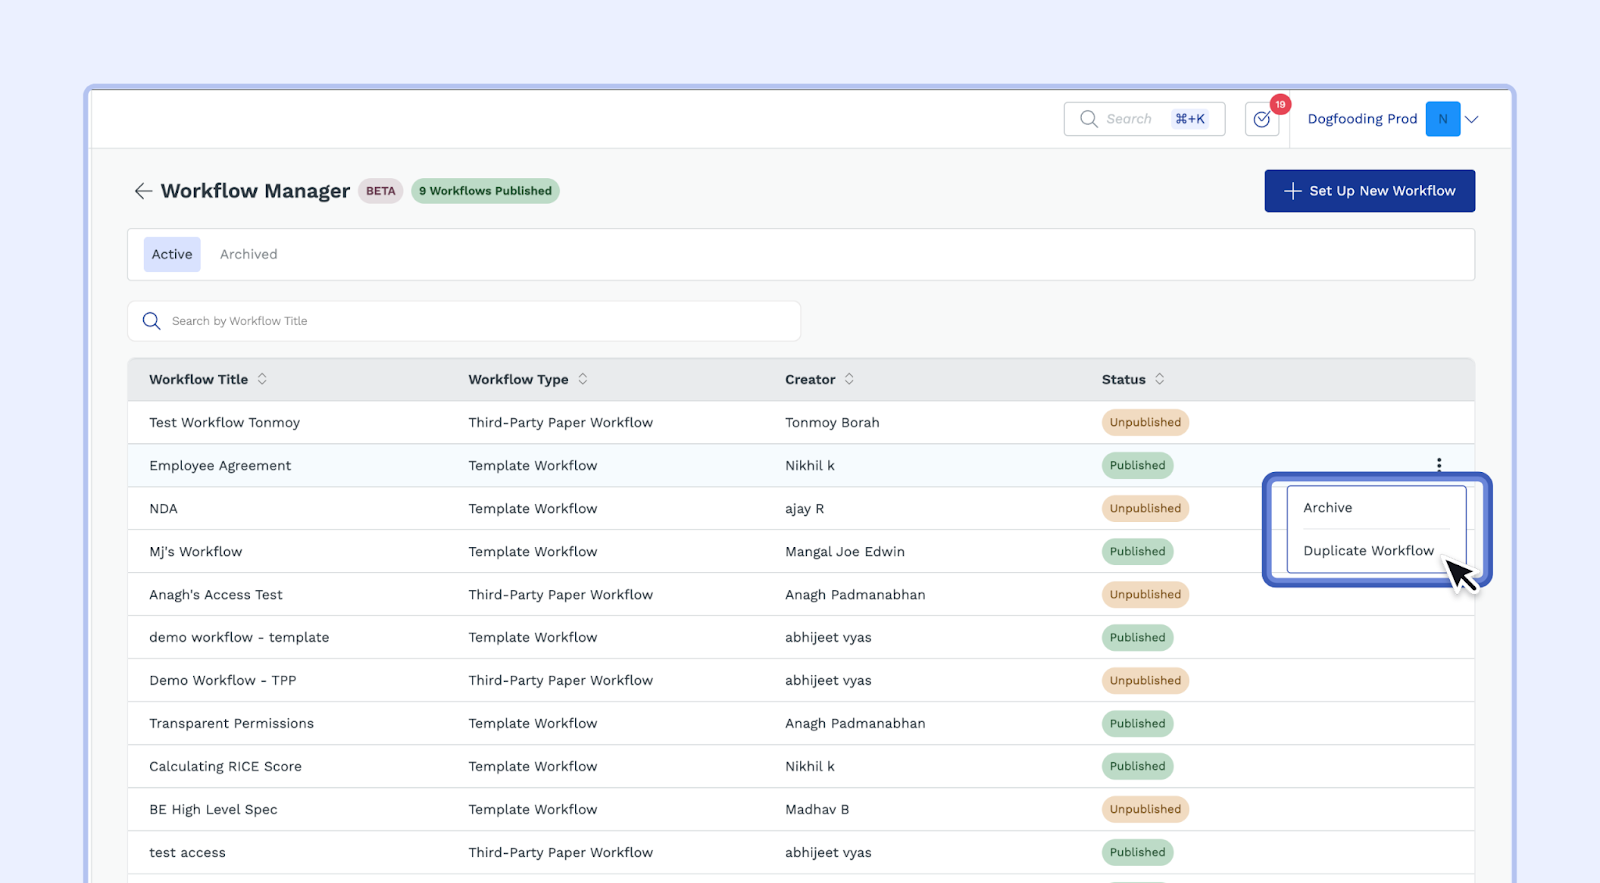The width and height of the screenshot is (1600, 883).
Task: Click the blue N user avatar
Action: pyautogui.click(x=1442, y=119)
